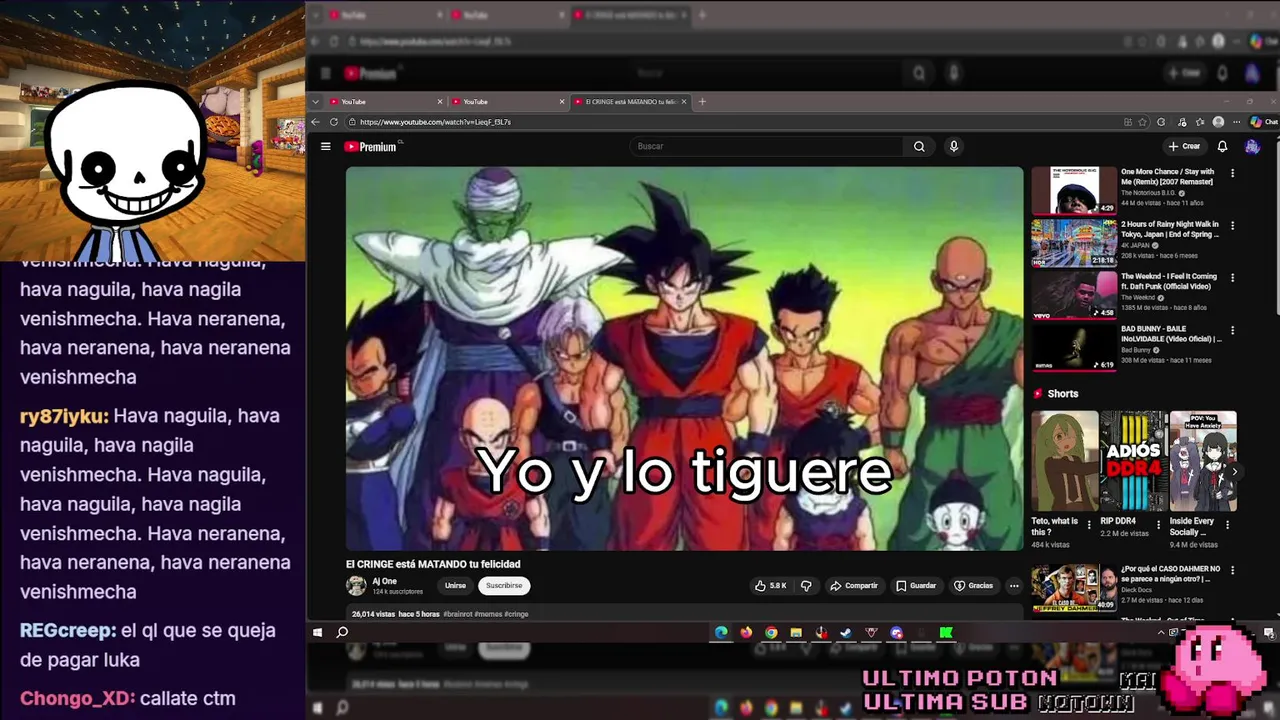
Task: Open the Teto, what is this? short
Action: [1065, 461]
